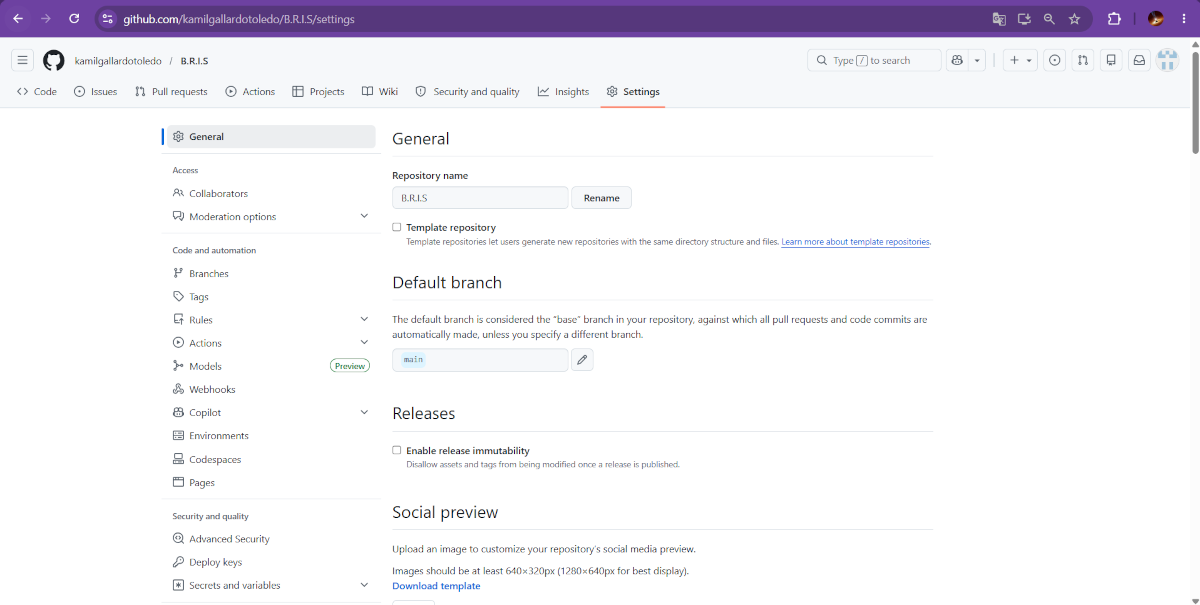Click the Download template link

436,586
